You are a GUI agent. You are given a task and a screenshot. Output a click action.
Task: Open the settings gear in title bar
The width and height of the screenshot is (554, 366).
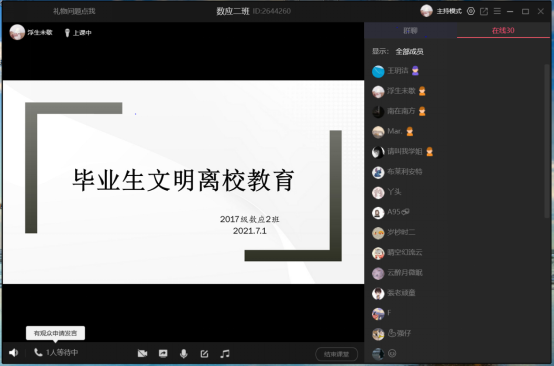[471, 11]
